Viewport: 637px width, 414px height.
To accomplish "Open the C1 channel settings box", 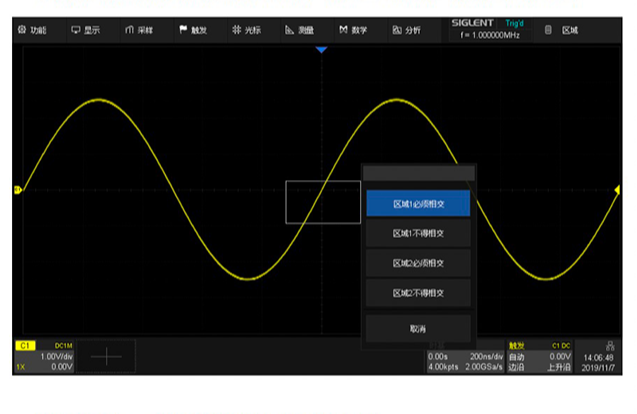I will click(44, 355).
